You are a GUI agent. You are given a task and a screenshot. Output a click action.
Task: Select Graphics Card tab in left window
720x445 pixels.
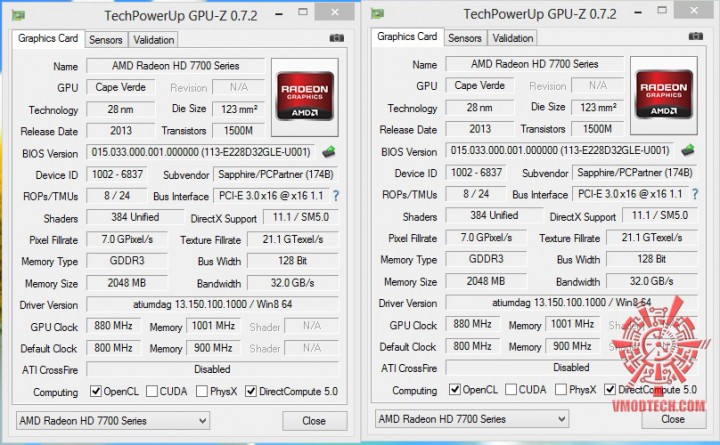[x=48, y=39]
